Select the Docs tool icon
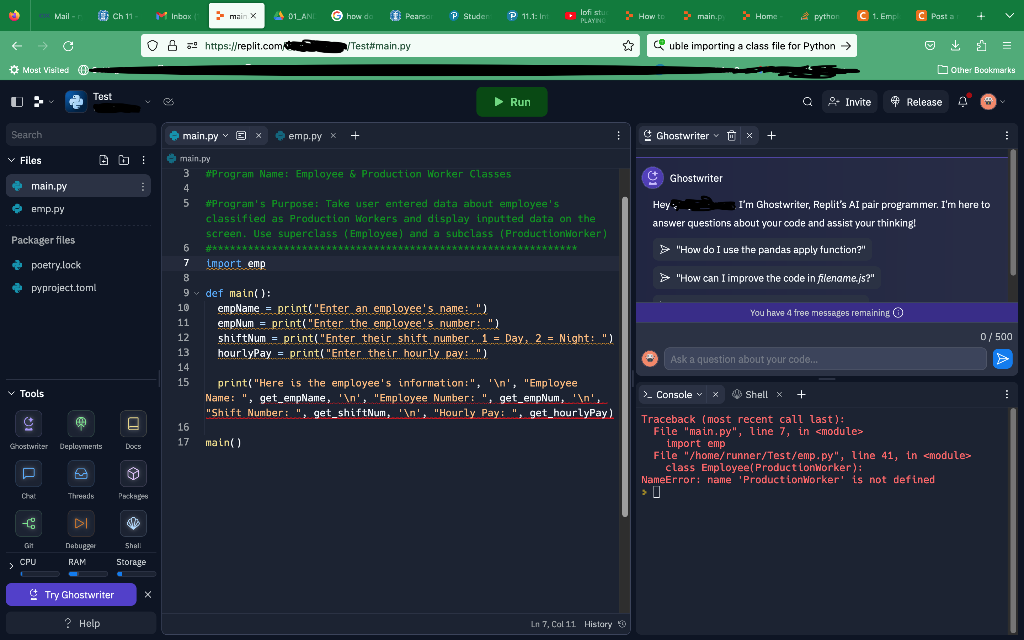The width and height of the screenshot is (1024, 640). (133, 423)
